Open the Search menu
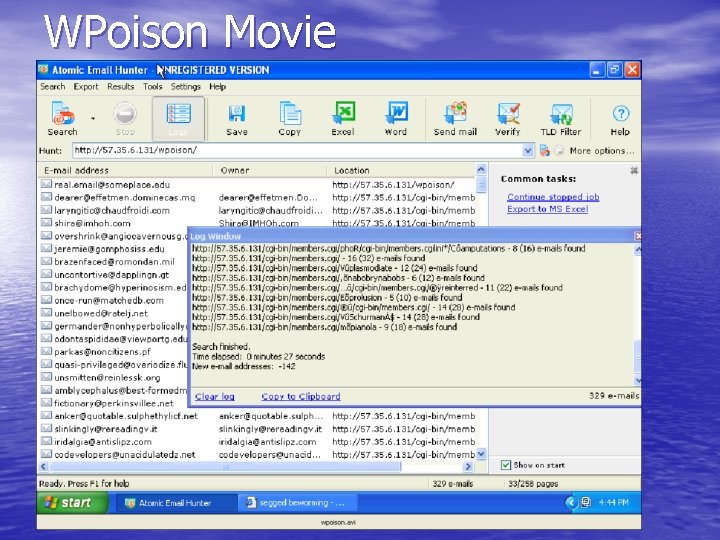 (52, 87)
